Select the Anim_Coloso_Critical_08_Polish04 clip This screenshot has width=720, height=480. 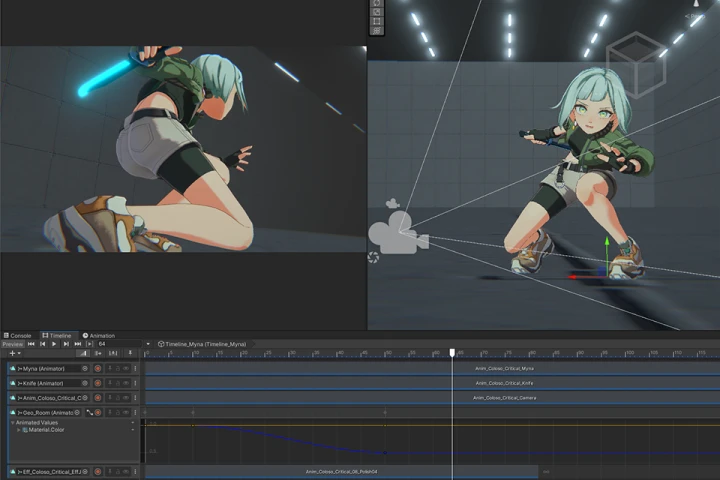342,472
